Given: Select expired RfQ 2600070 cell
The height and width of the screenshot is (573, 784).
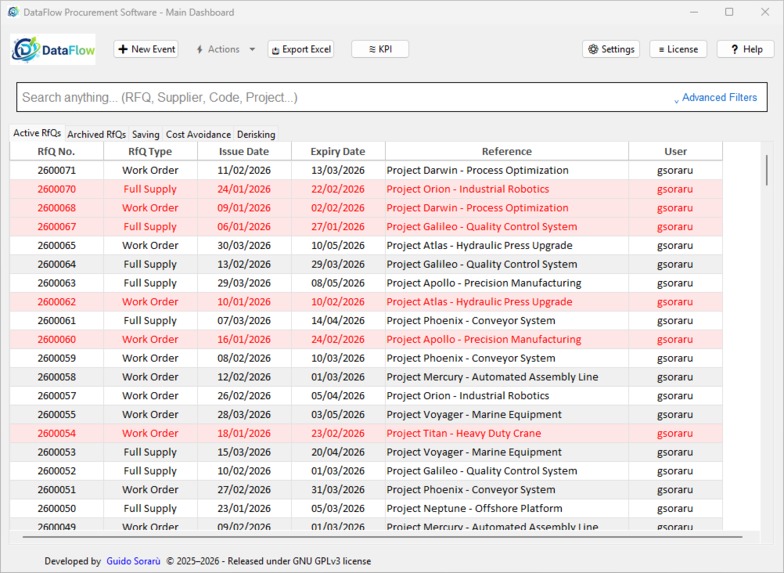Looking at the screenshot, I should [x=56, y=189].
